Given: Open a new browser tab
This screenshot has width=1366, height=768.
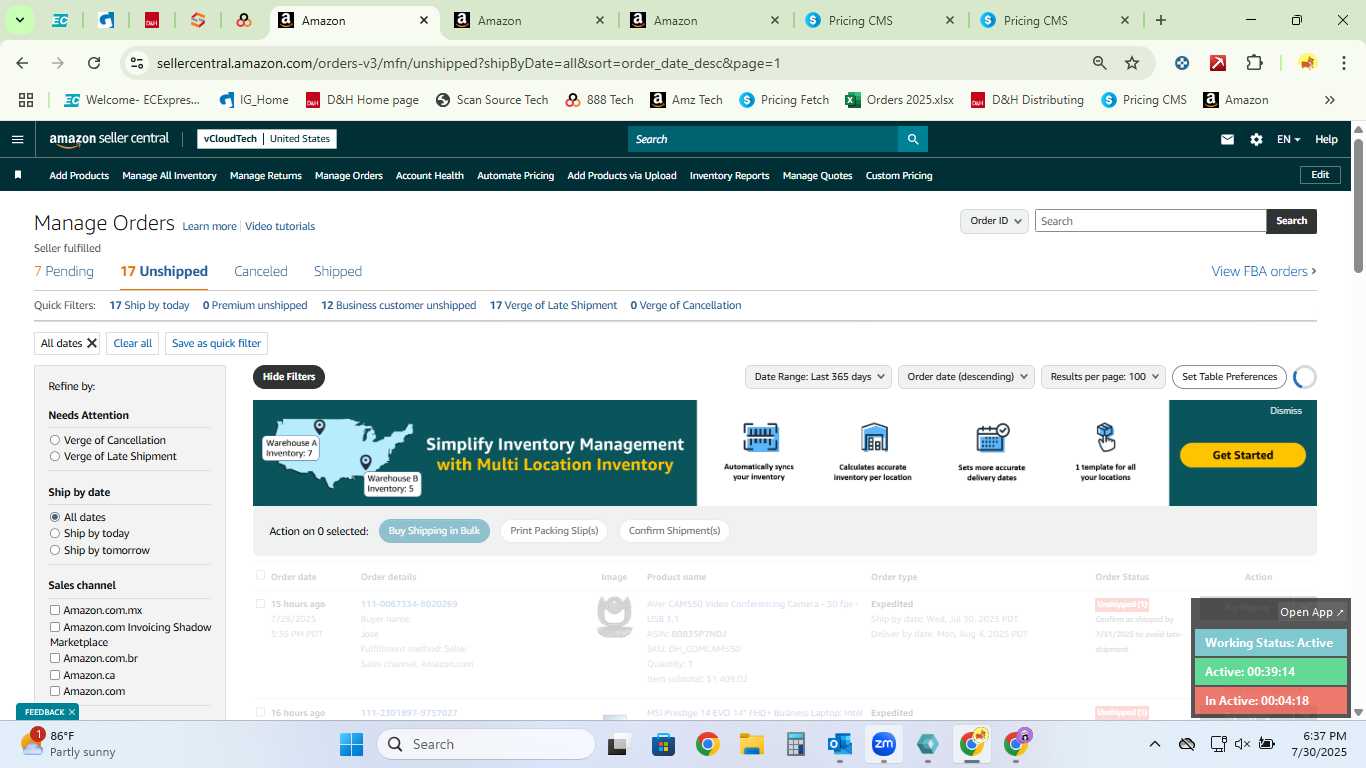Looking at the screenshot, I should [x=1161, y=20].
